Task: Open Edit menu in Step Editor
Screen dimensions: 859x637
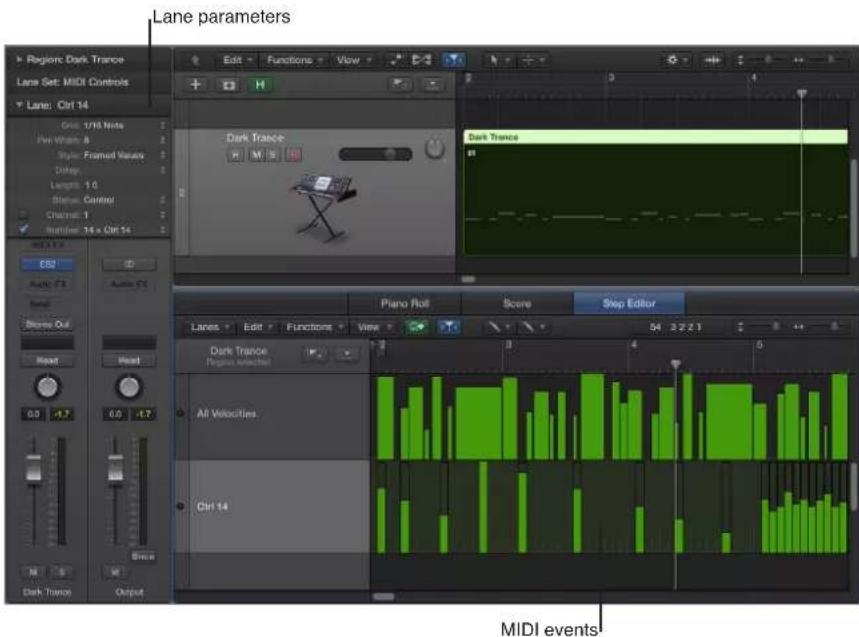Action: (x=257, y=327)
